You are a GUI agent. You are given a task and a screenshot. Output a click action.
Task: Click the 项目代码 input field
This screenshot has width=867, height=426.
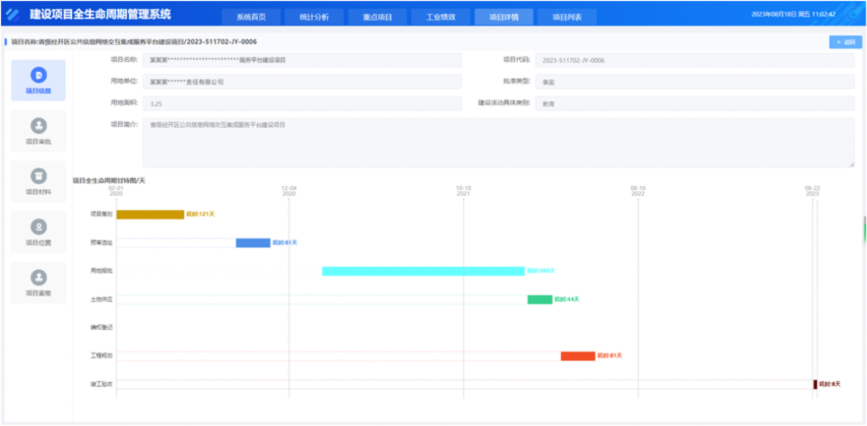pos(694,60)
